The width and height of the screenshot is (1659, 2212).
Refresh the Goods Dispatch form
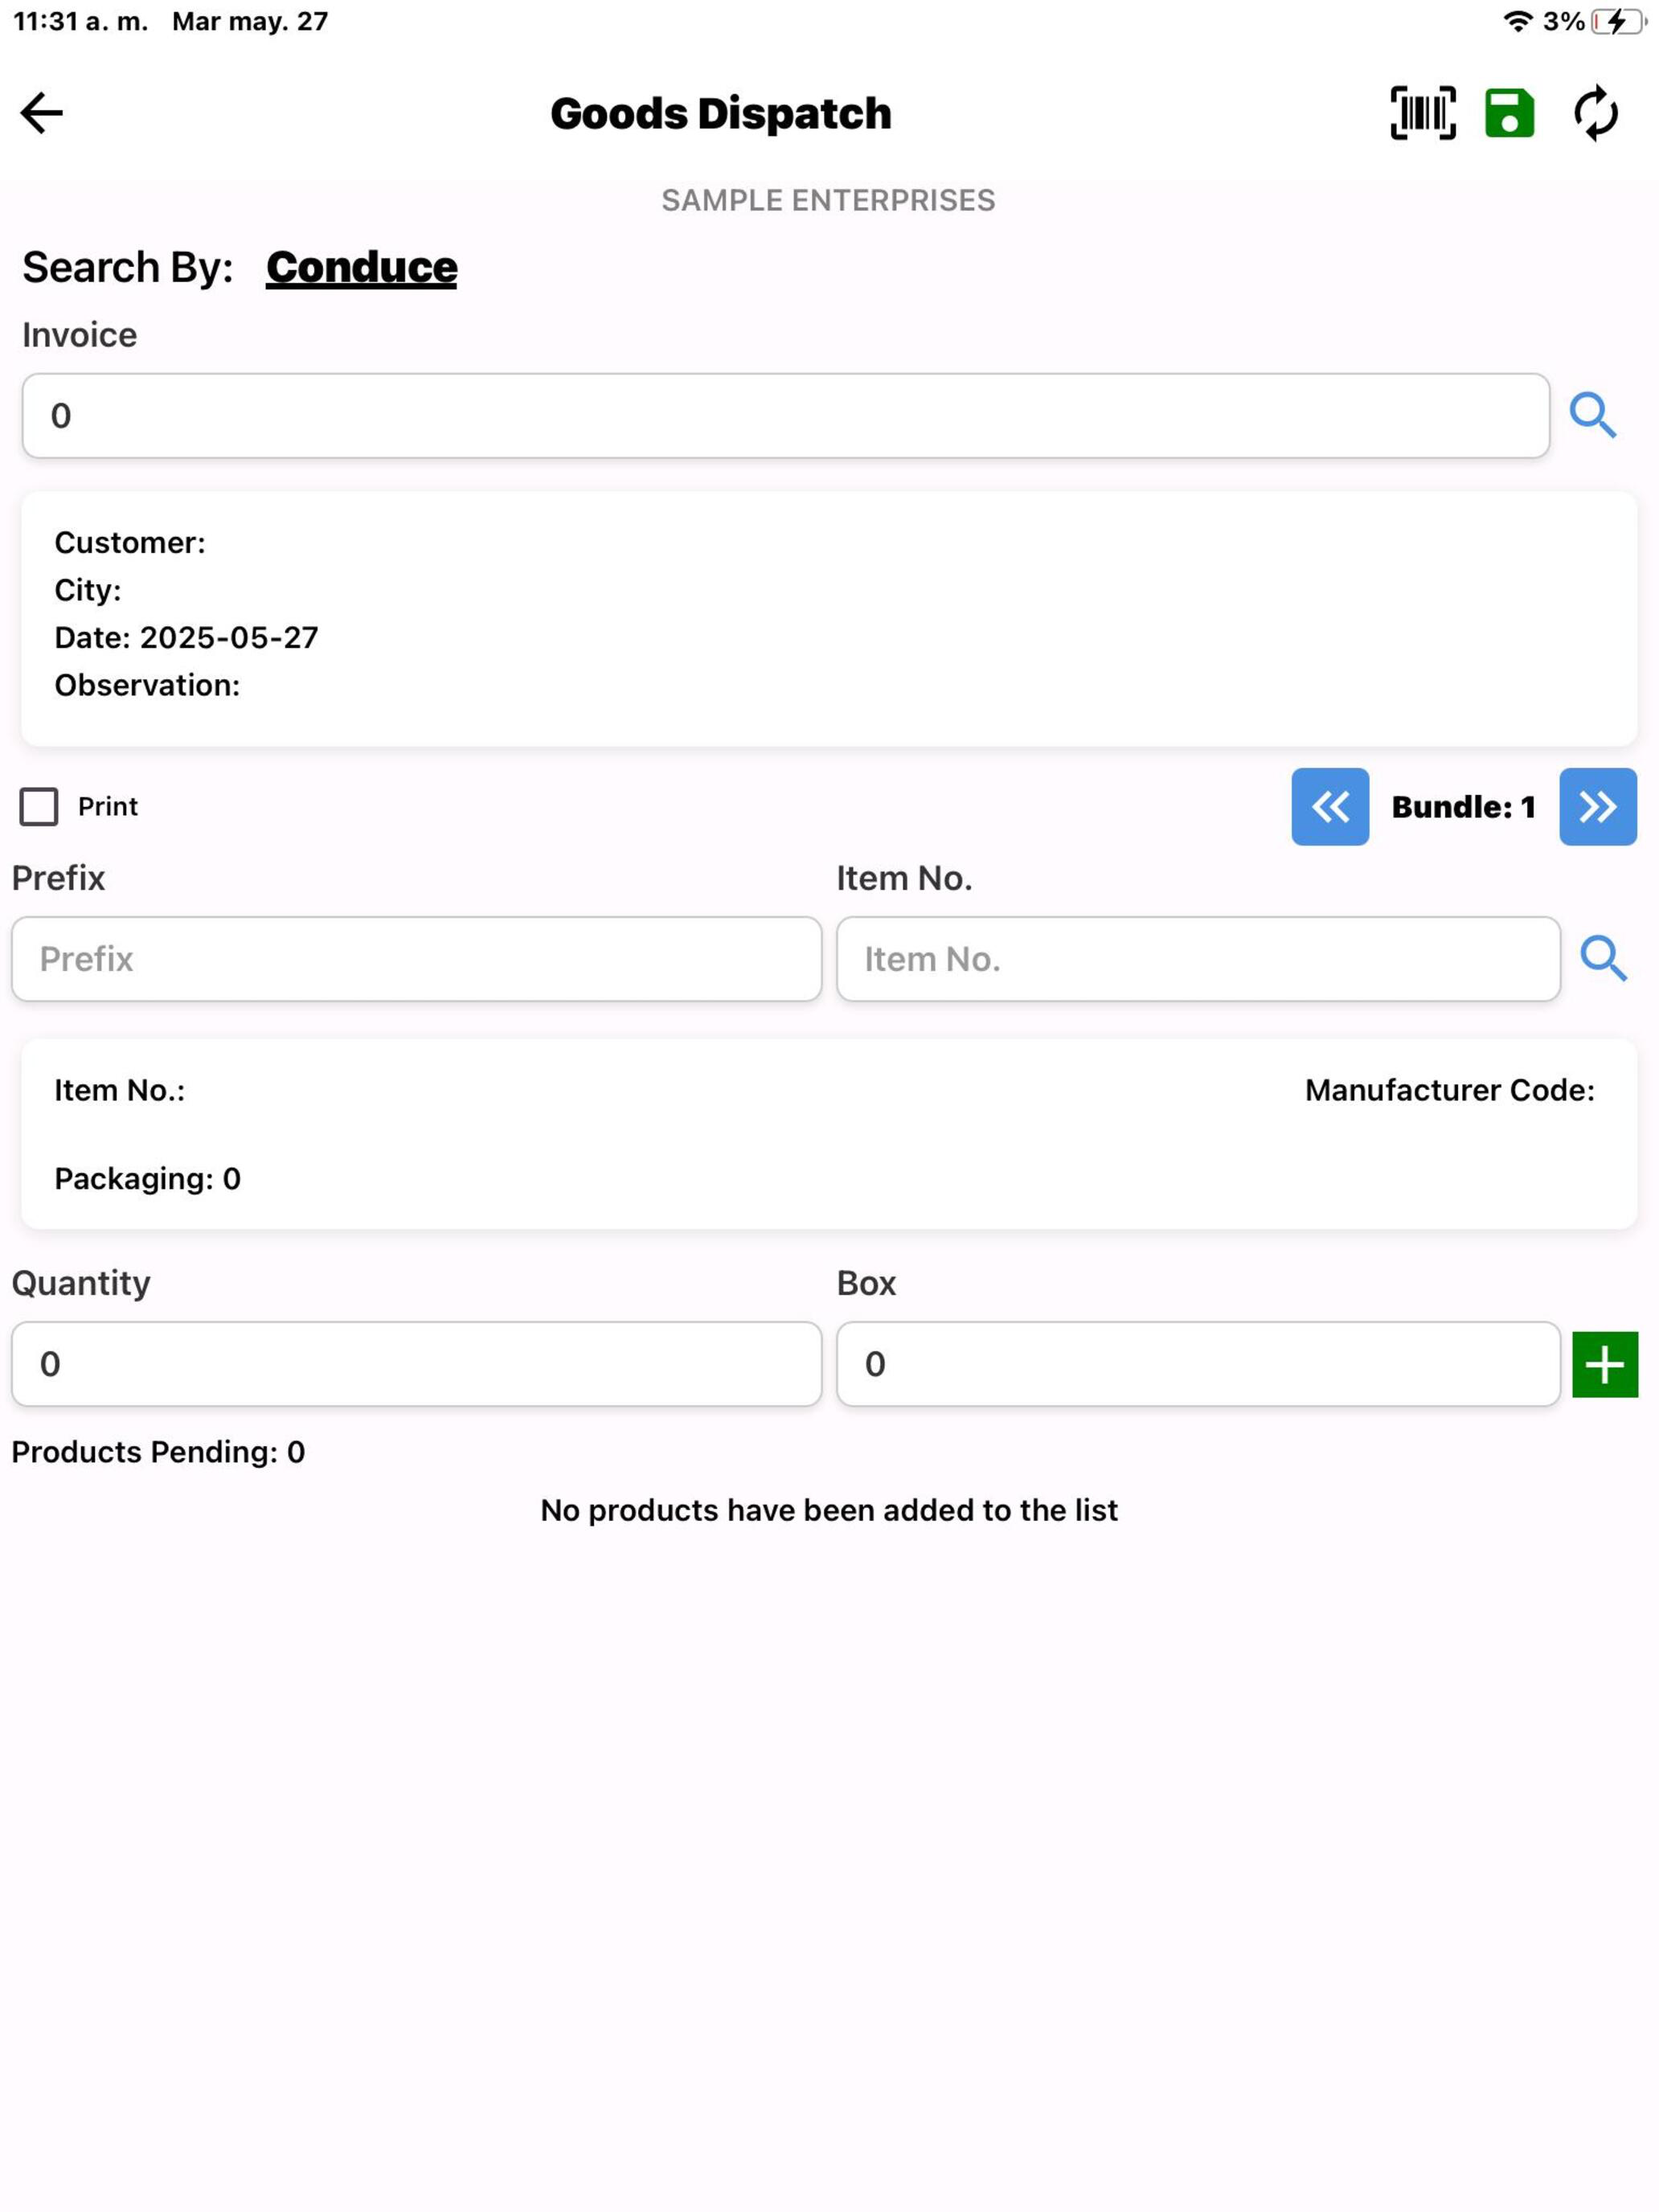pyautogui.click(x=1596, y=113)
